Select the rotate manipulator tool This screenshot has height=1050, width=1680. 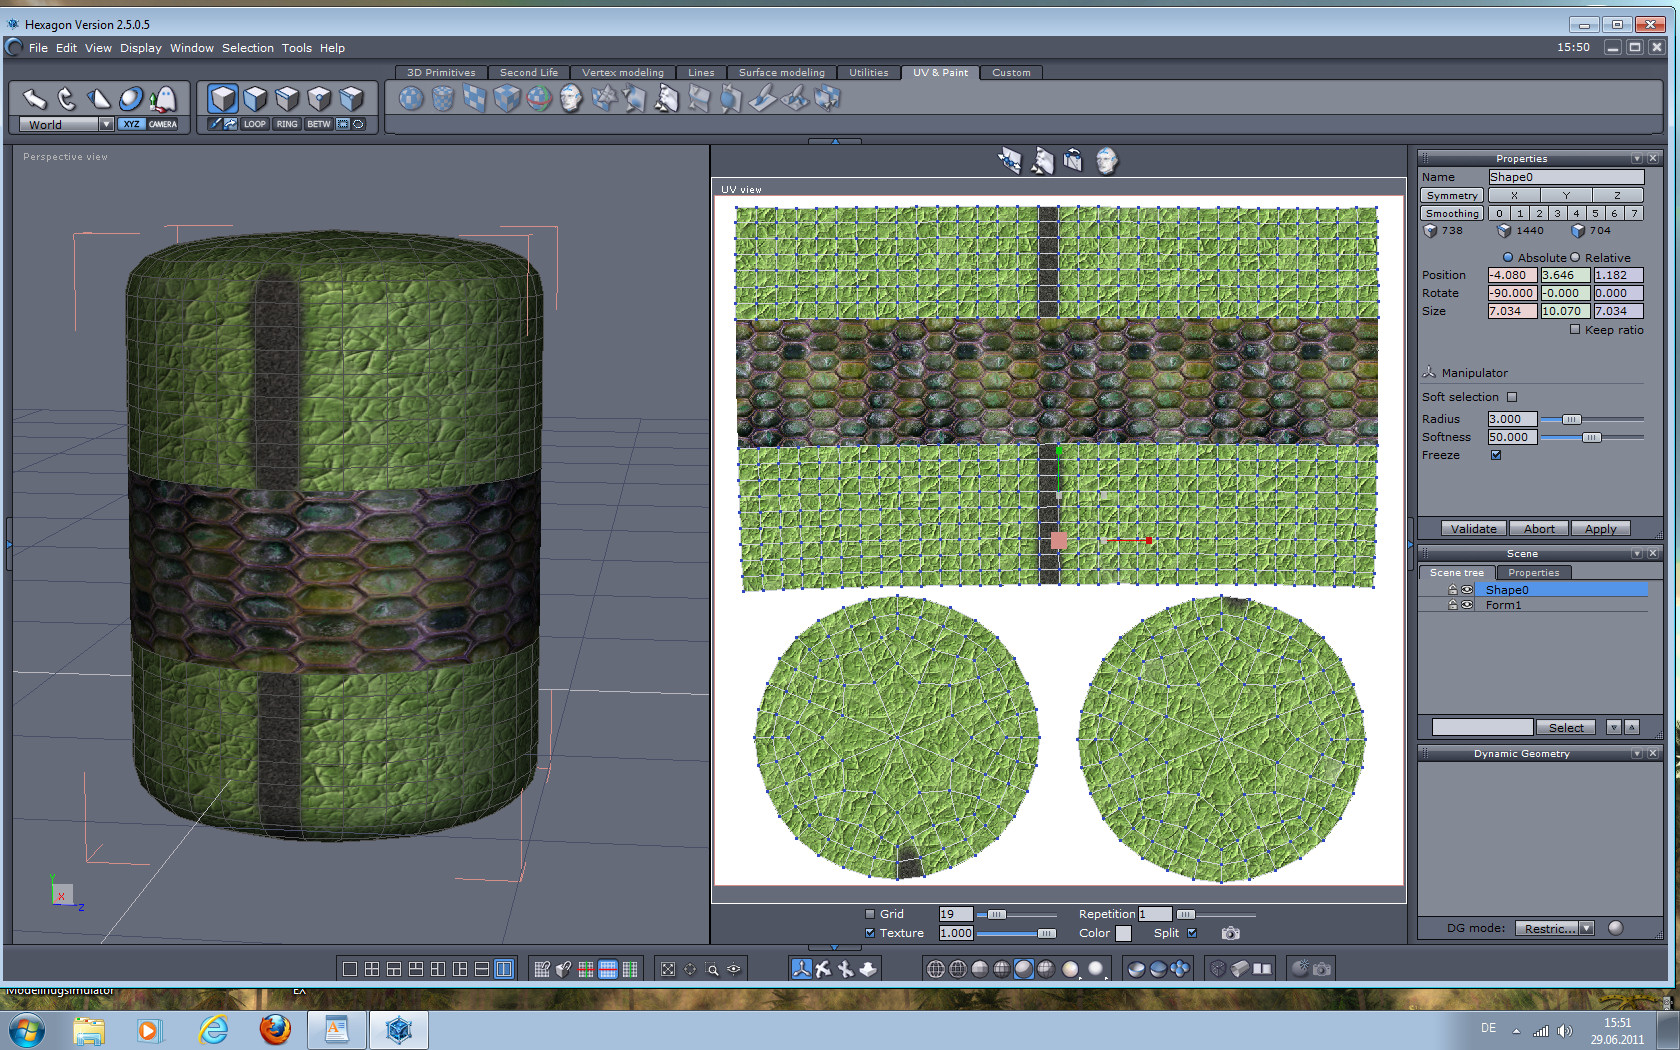click(66, 98)
